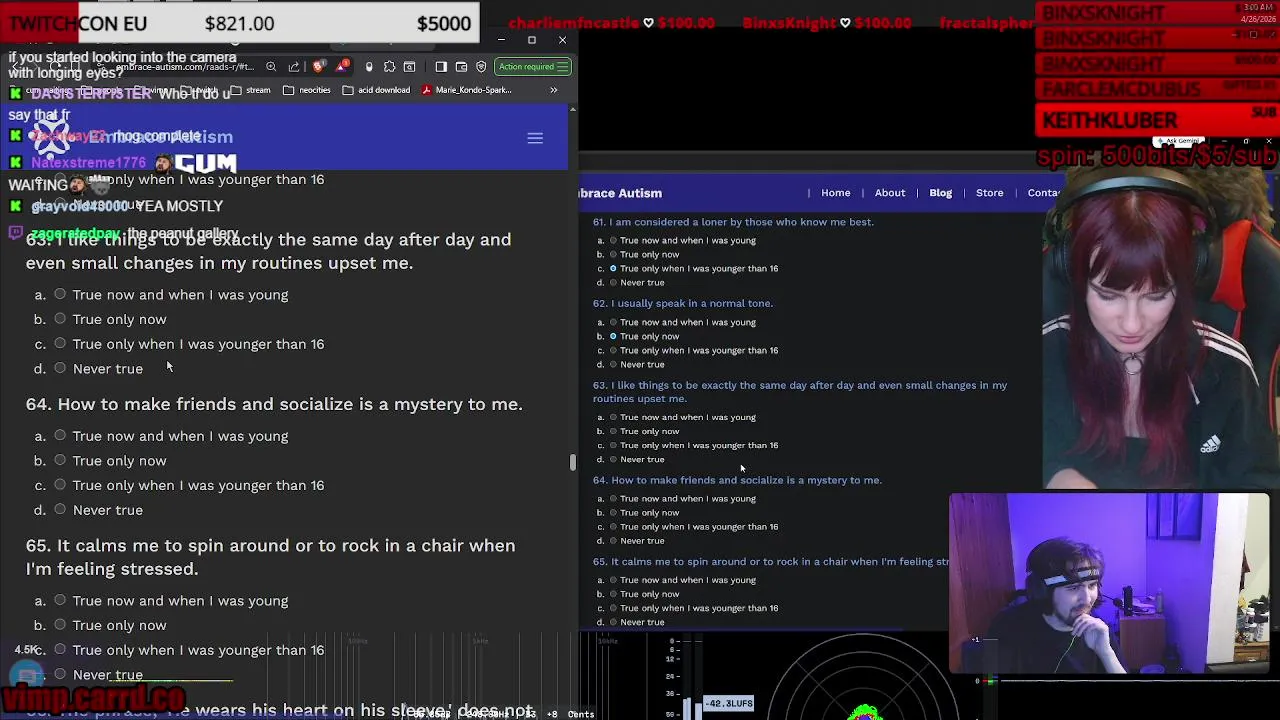Open Home in right window's site menu

pos(836,193)
